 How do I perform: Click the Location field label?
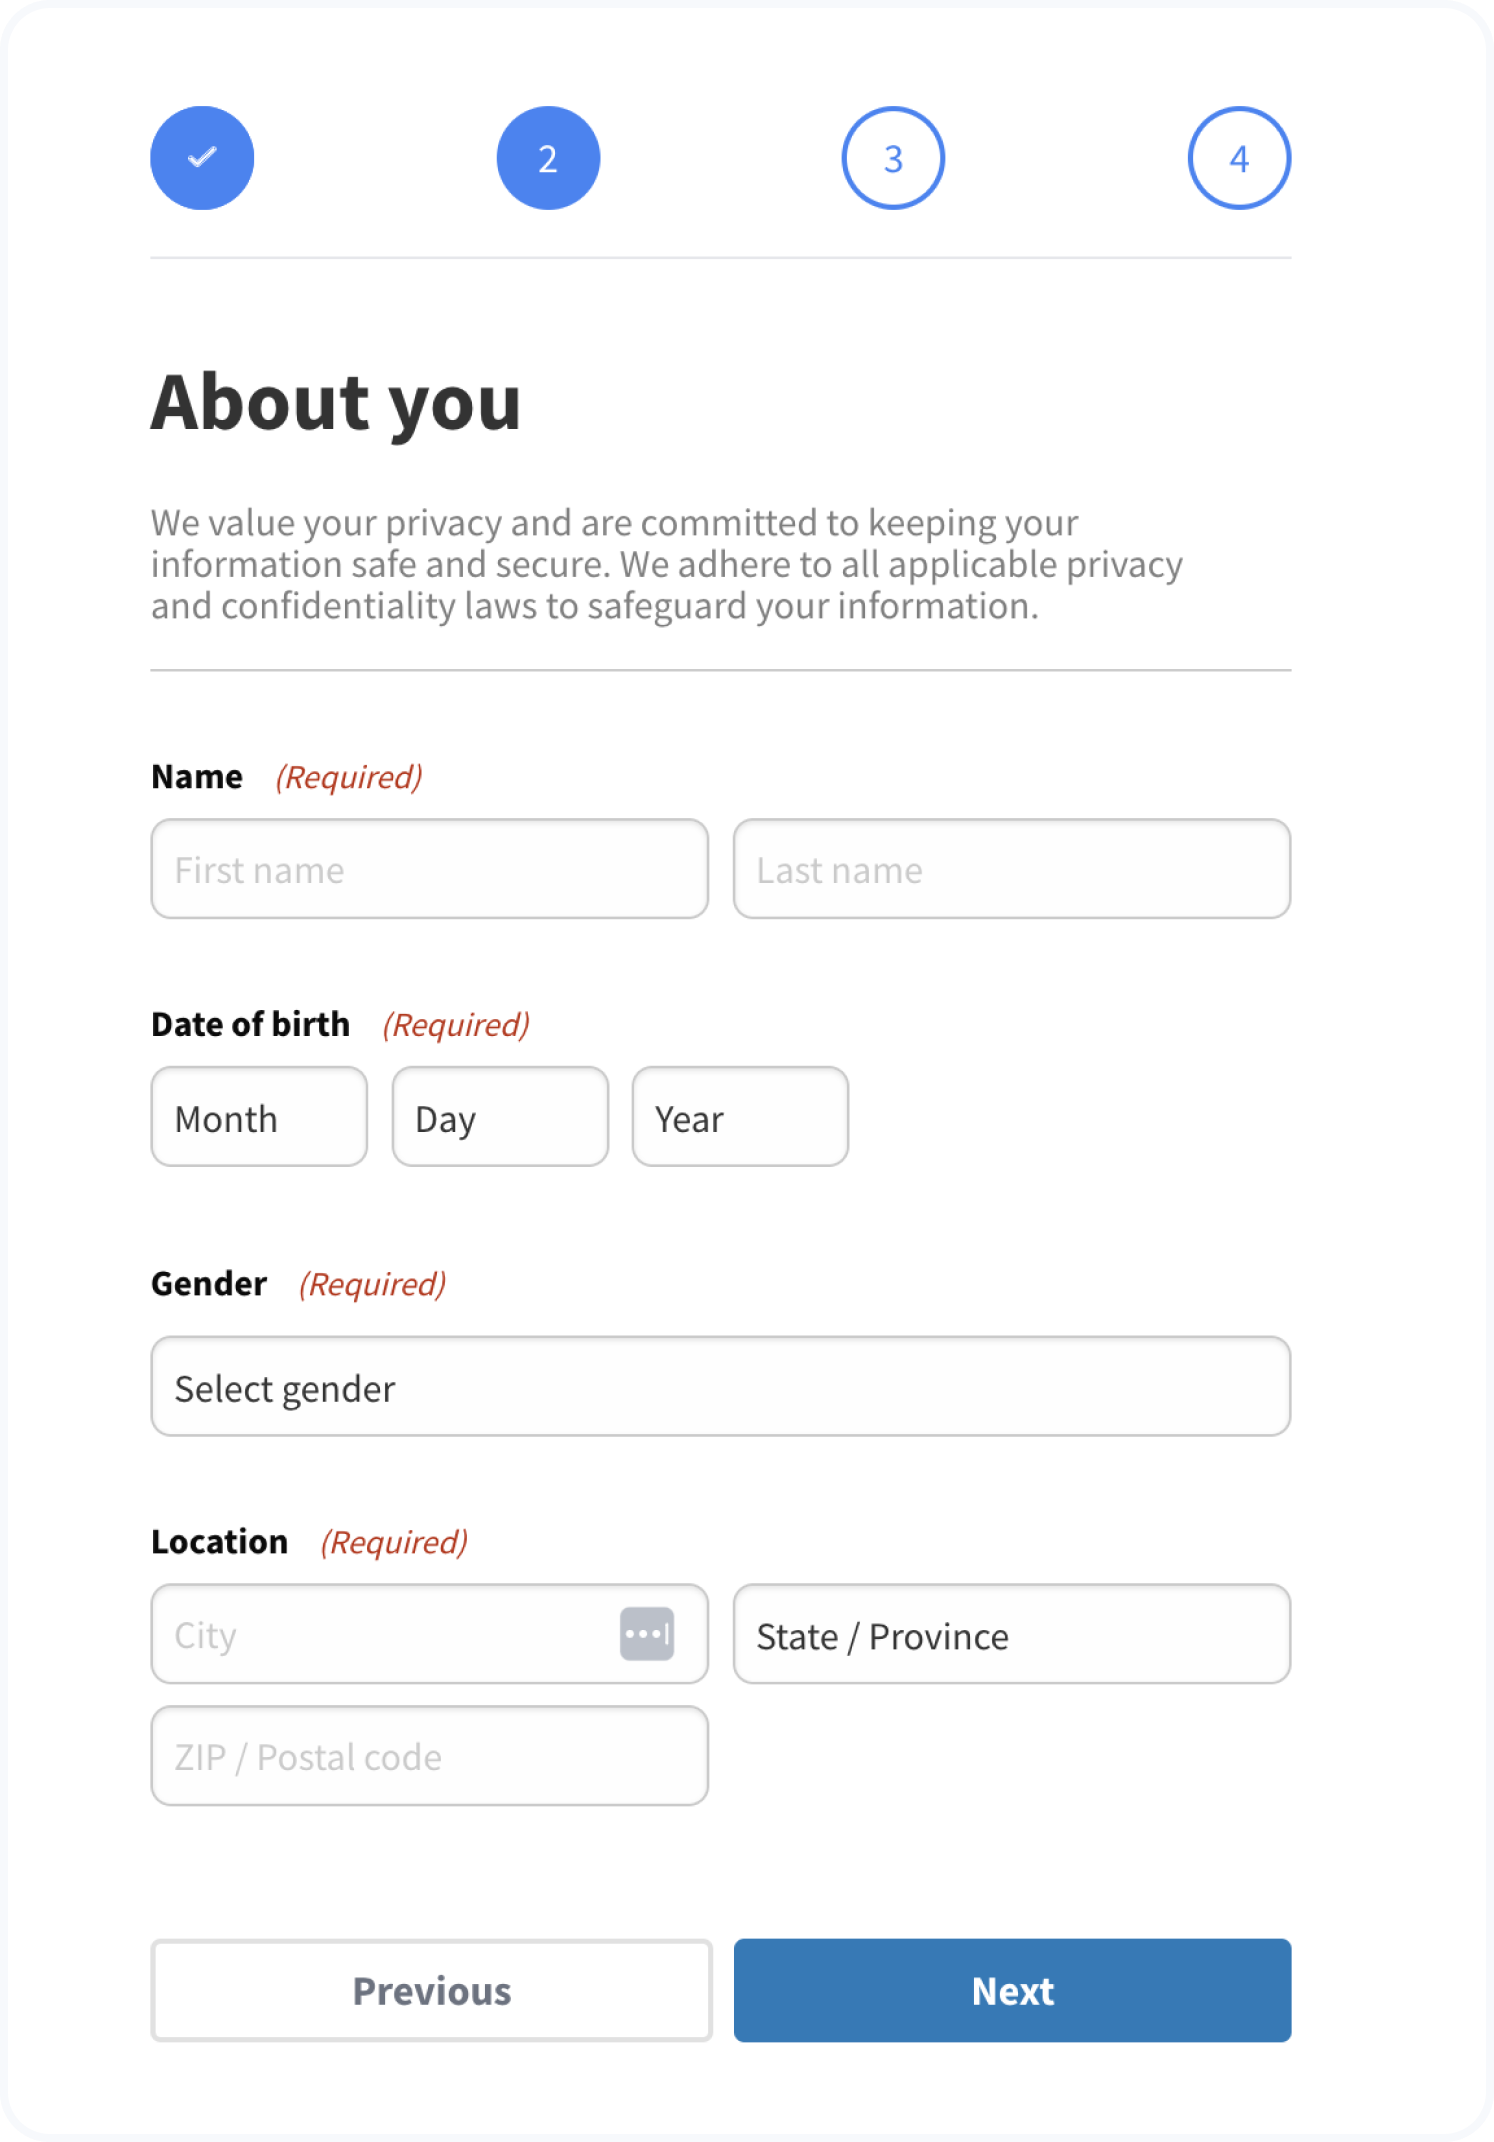[x=219, y=1542]
